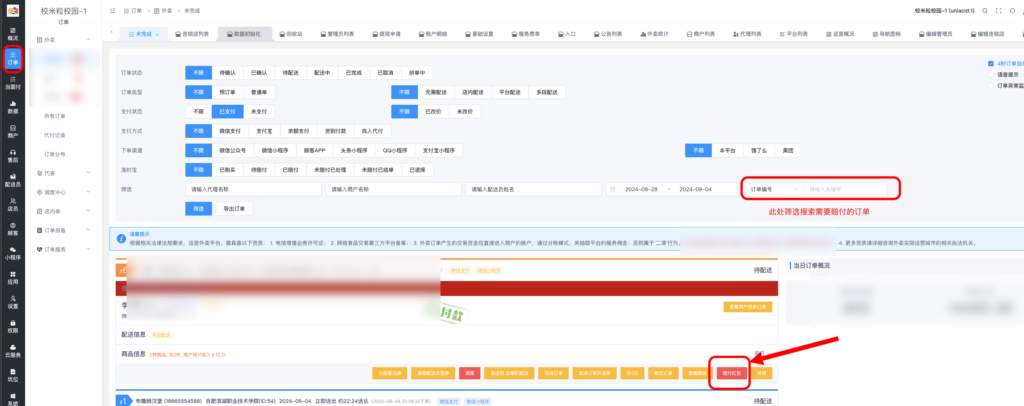Click the 赔付红包 button on first order
This screenshot has width=1024, height=406.
click(x=731, y=373)
